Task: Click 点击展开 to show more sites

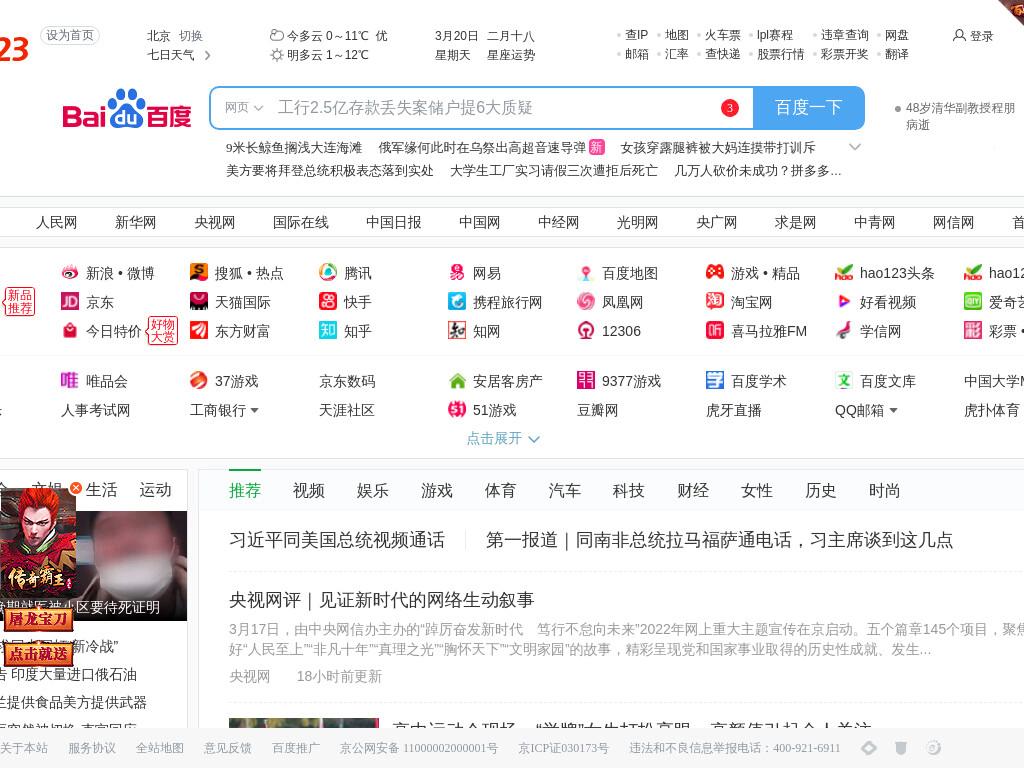Action: click(503, 438)
